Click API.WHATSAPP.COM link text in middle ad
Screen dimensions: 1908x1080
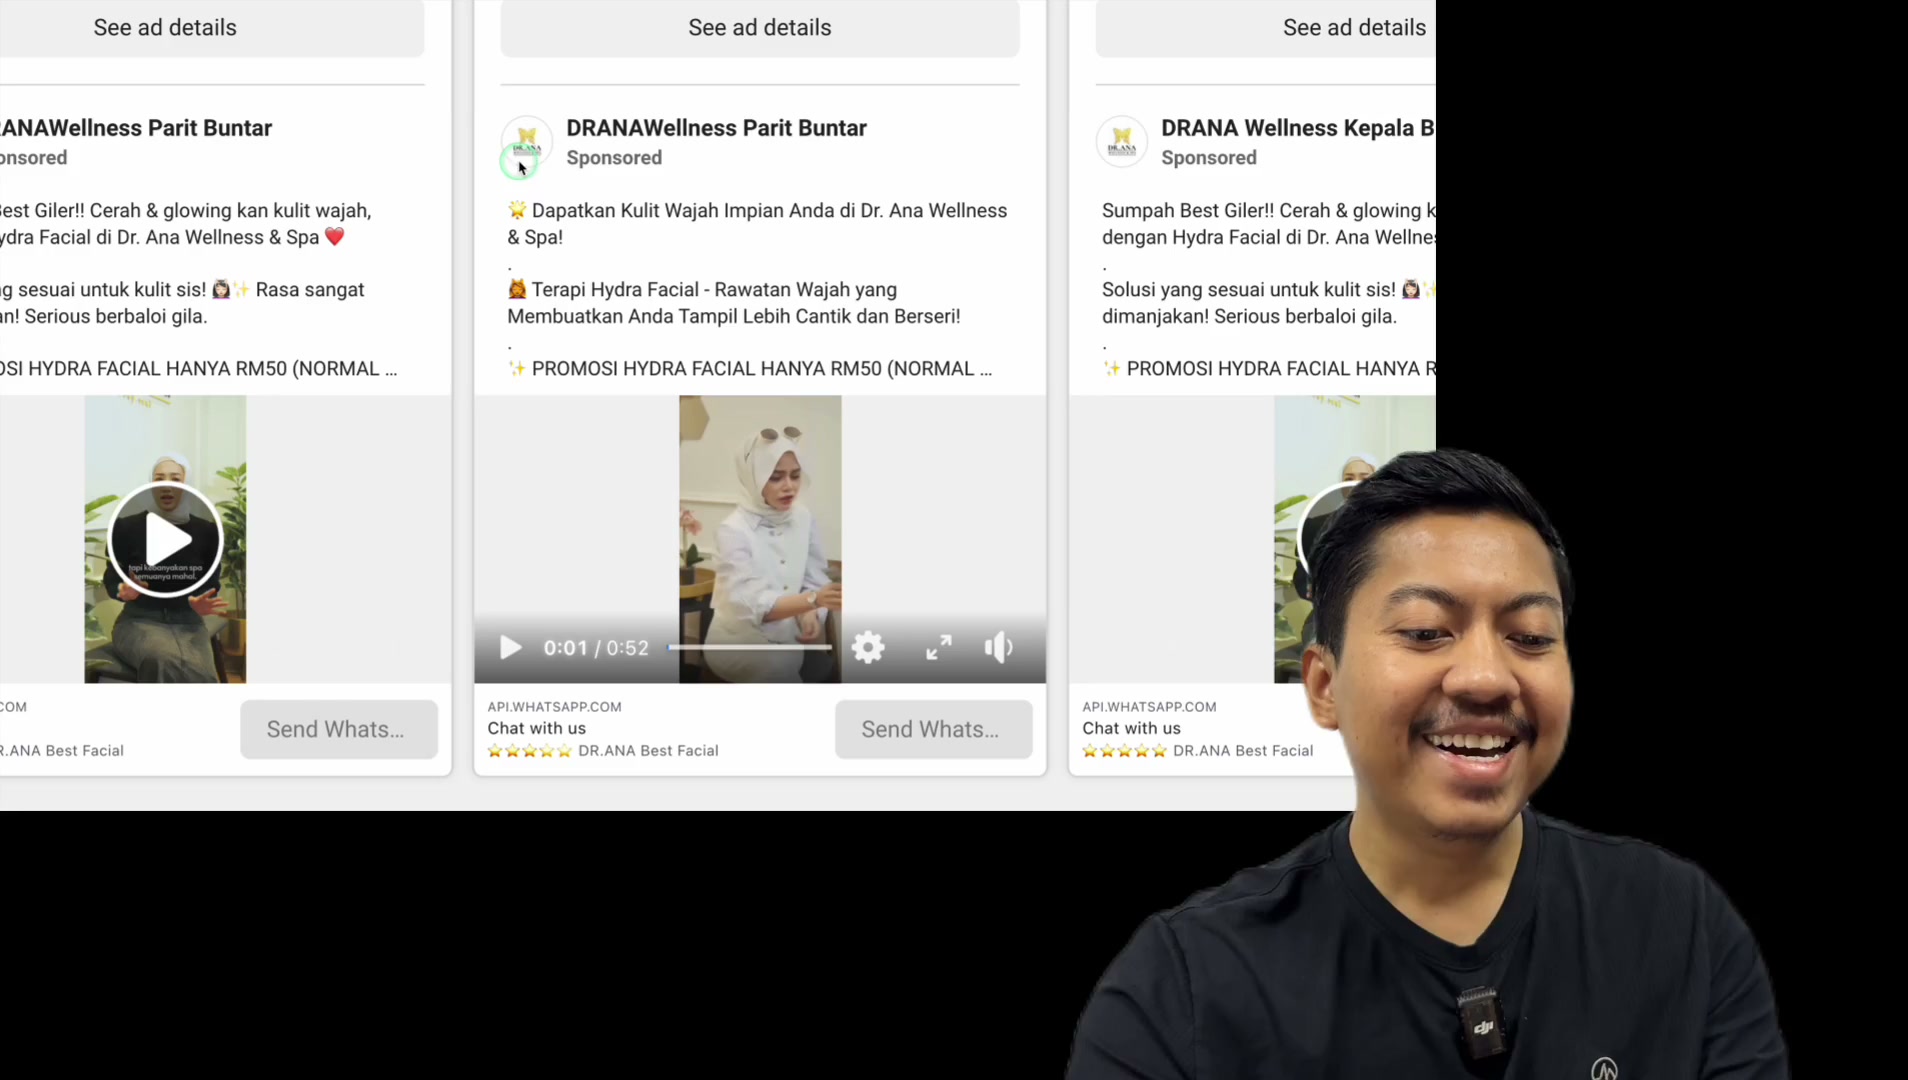tap(554, 706)
